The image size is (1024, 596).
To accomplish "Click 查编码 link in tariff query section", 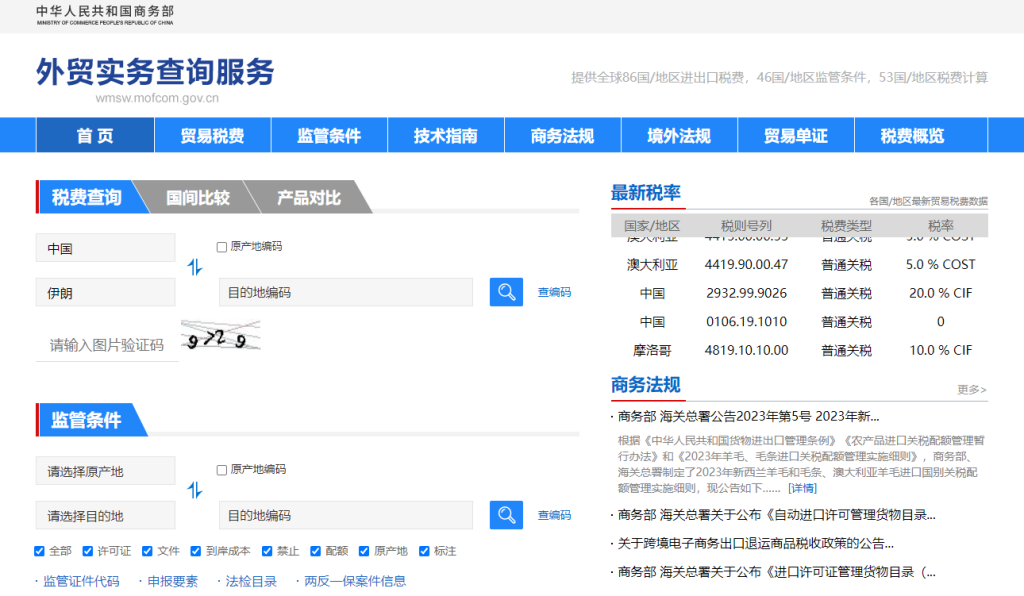I will click(554, 292).
